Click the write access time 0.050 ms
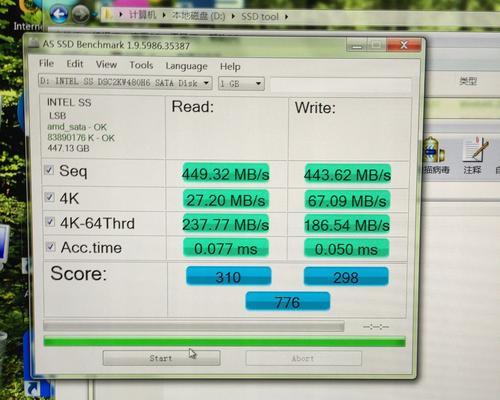500x400 pixels. pos(346,249)
